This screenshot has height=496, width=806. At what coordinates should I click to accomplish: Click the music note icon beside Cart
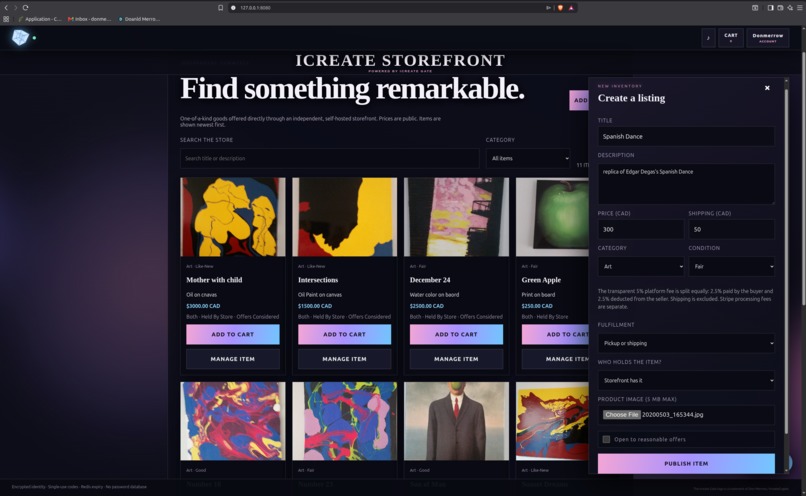708,38
